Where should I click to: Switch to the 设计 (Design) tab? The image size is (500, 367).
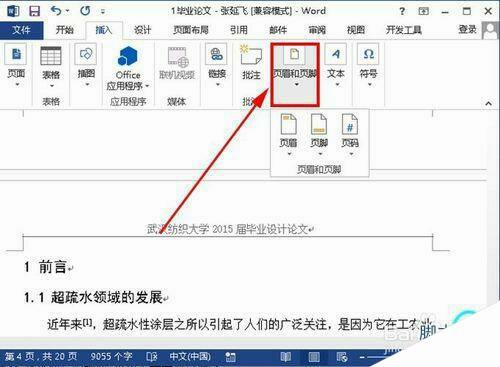(142, 30)
